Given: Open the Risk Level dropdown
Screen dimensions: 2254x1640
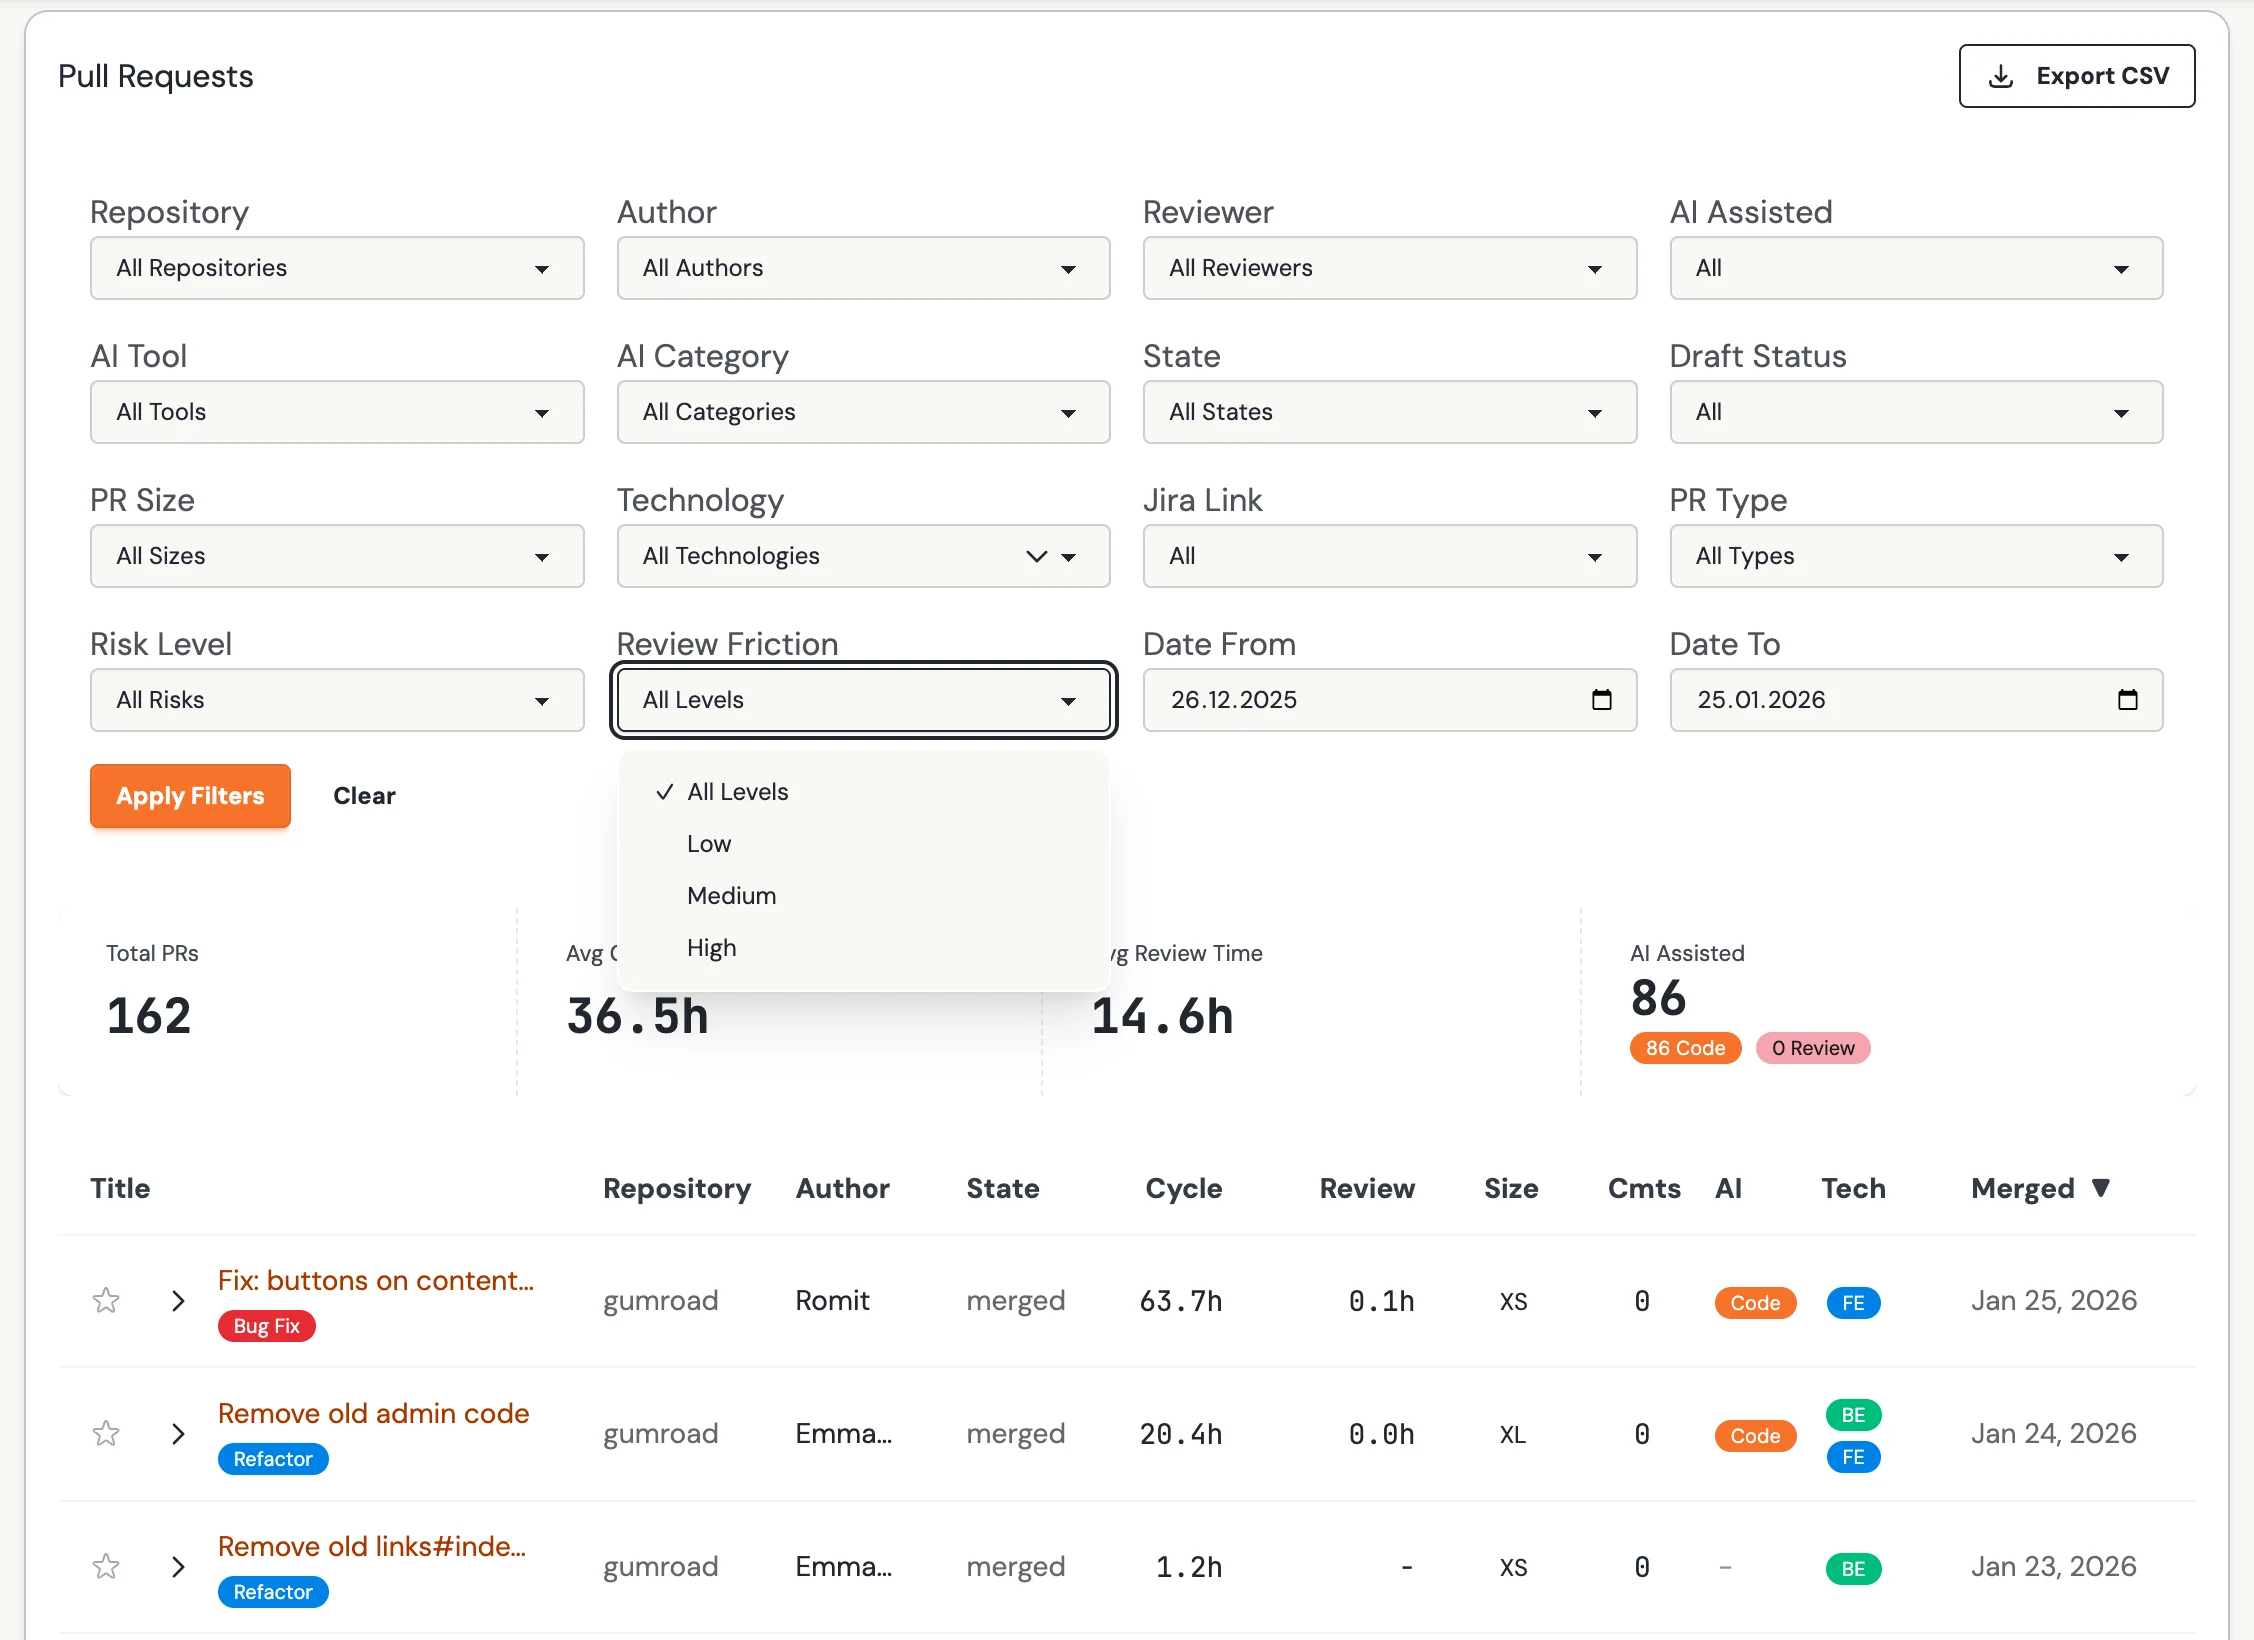Looking at the screenshot, I should [337, 700].
